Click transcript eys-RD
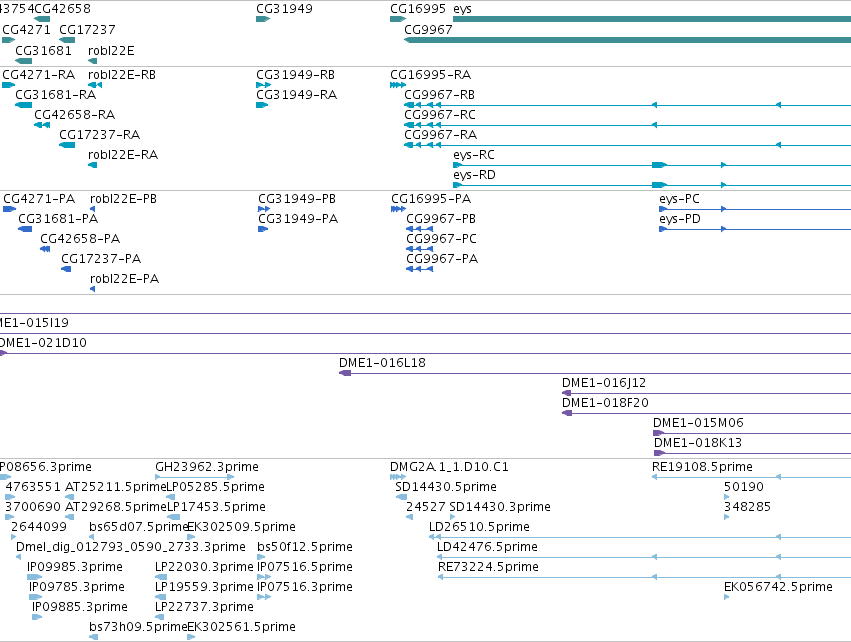The height and width of the screenshot is (642, 851). point(474,175)
